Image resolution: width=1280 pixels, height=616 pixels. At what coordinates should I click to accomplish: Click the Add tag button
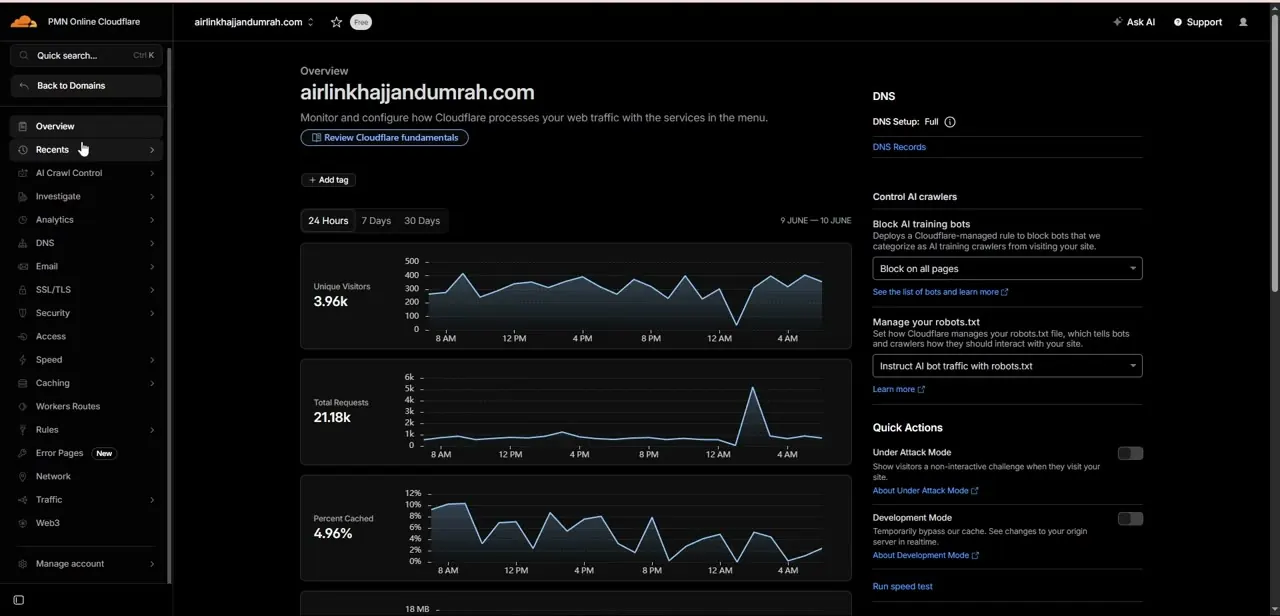(328, 180)
